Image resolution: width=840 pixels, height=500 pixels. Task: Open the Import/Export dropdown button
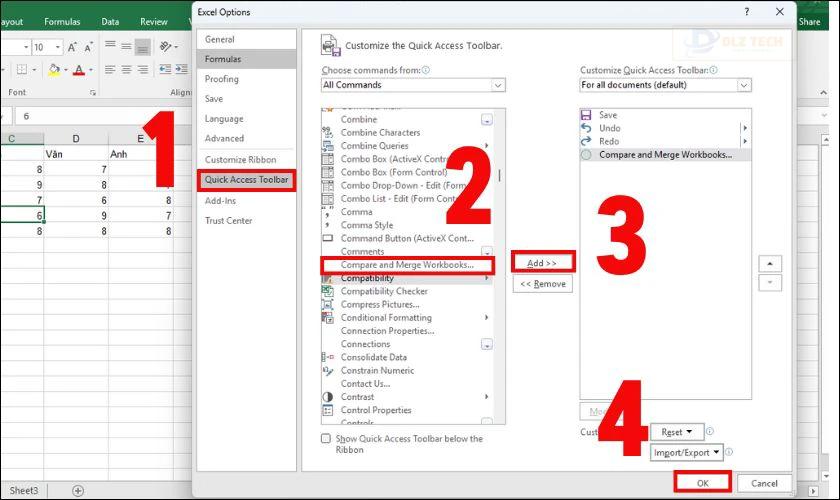[687, 453]
